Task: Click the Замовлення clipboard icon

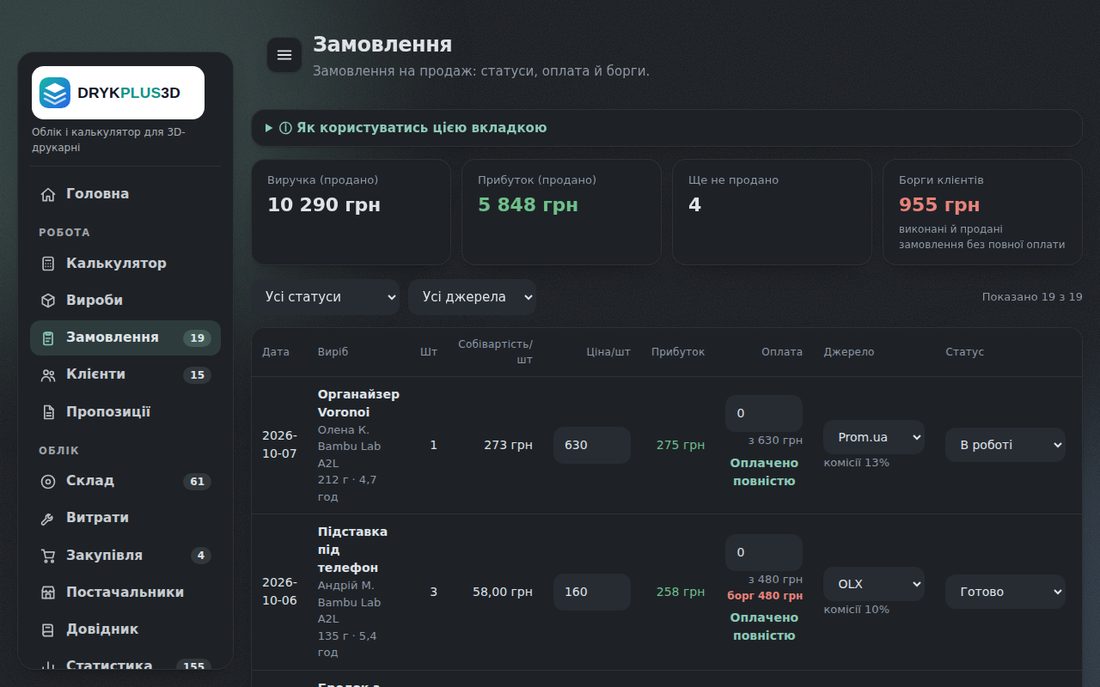Action: tap(48, 338)
